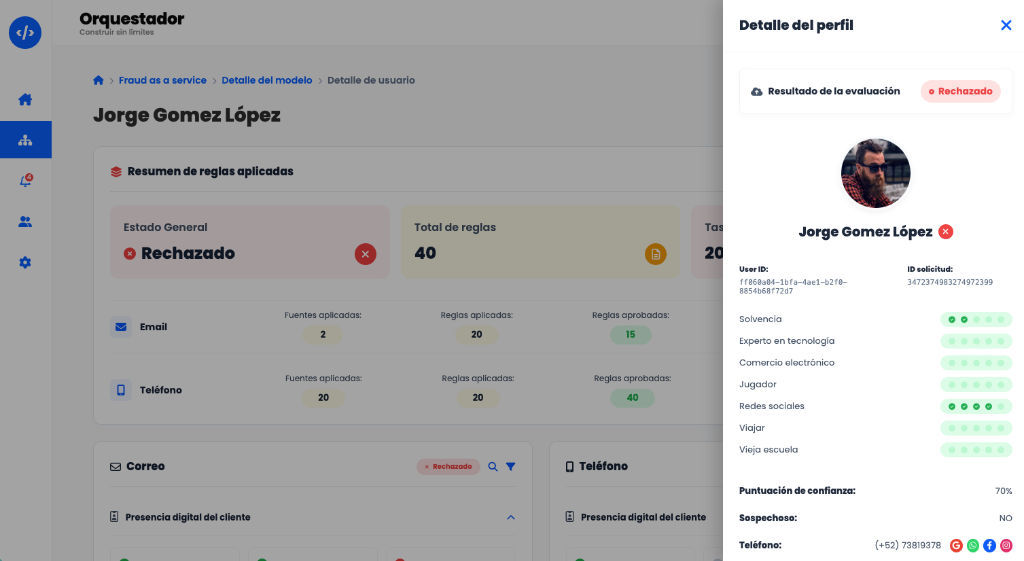This screenshot has width=1024, height=561.
Task: Click the mobile icon beside Teléfono panel heading
Action: [x=569, y=467]
